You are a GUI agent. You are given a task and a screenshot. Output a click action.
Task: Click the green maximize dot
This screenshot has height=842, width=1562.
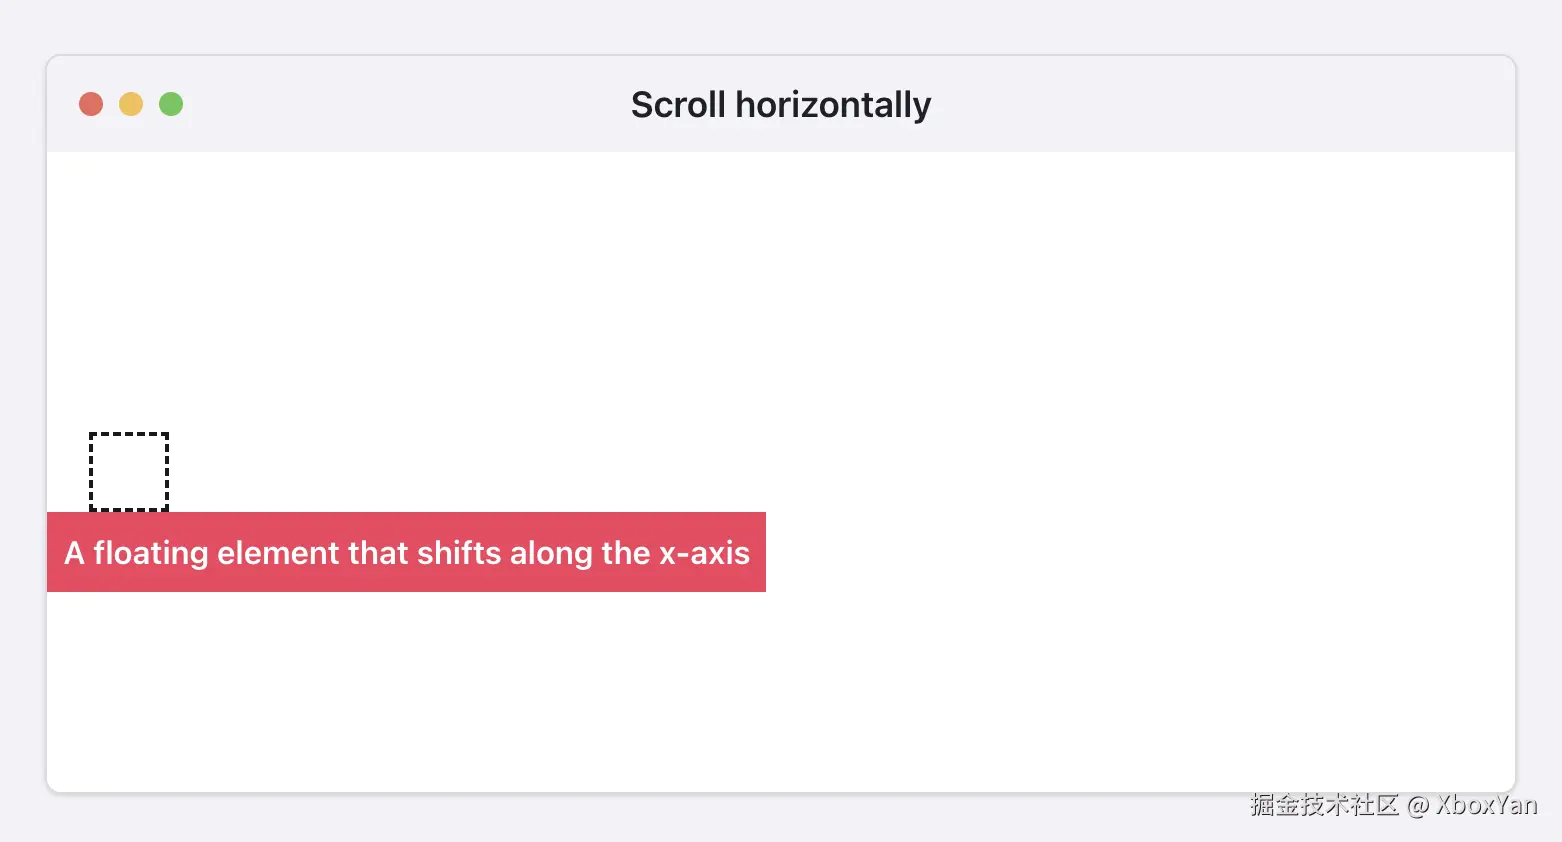click(171, 104)
